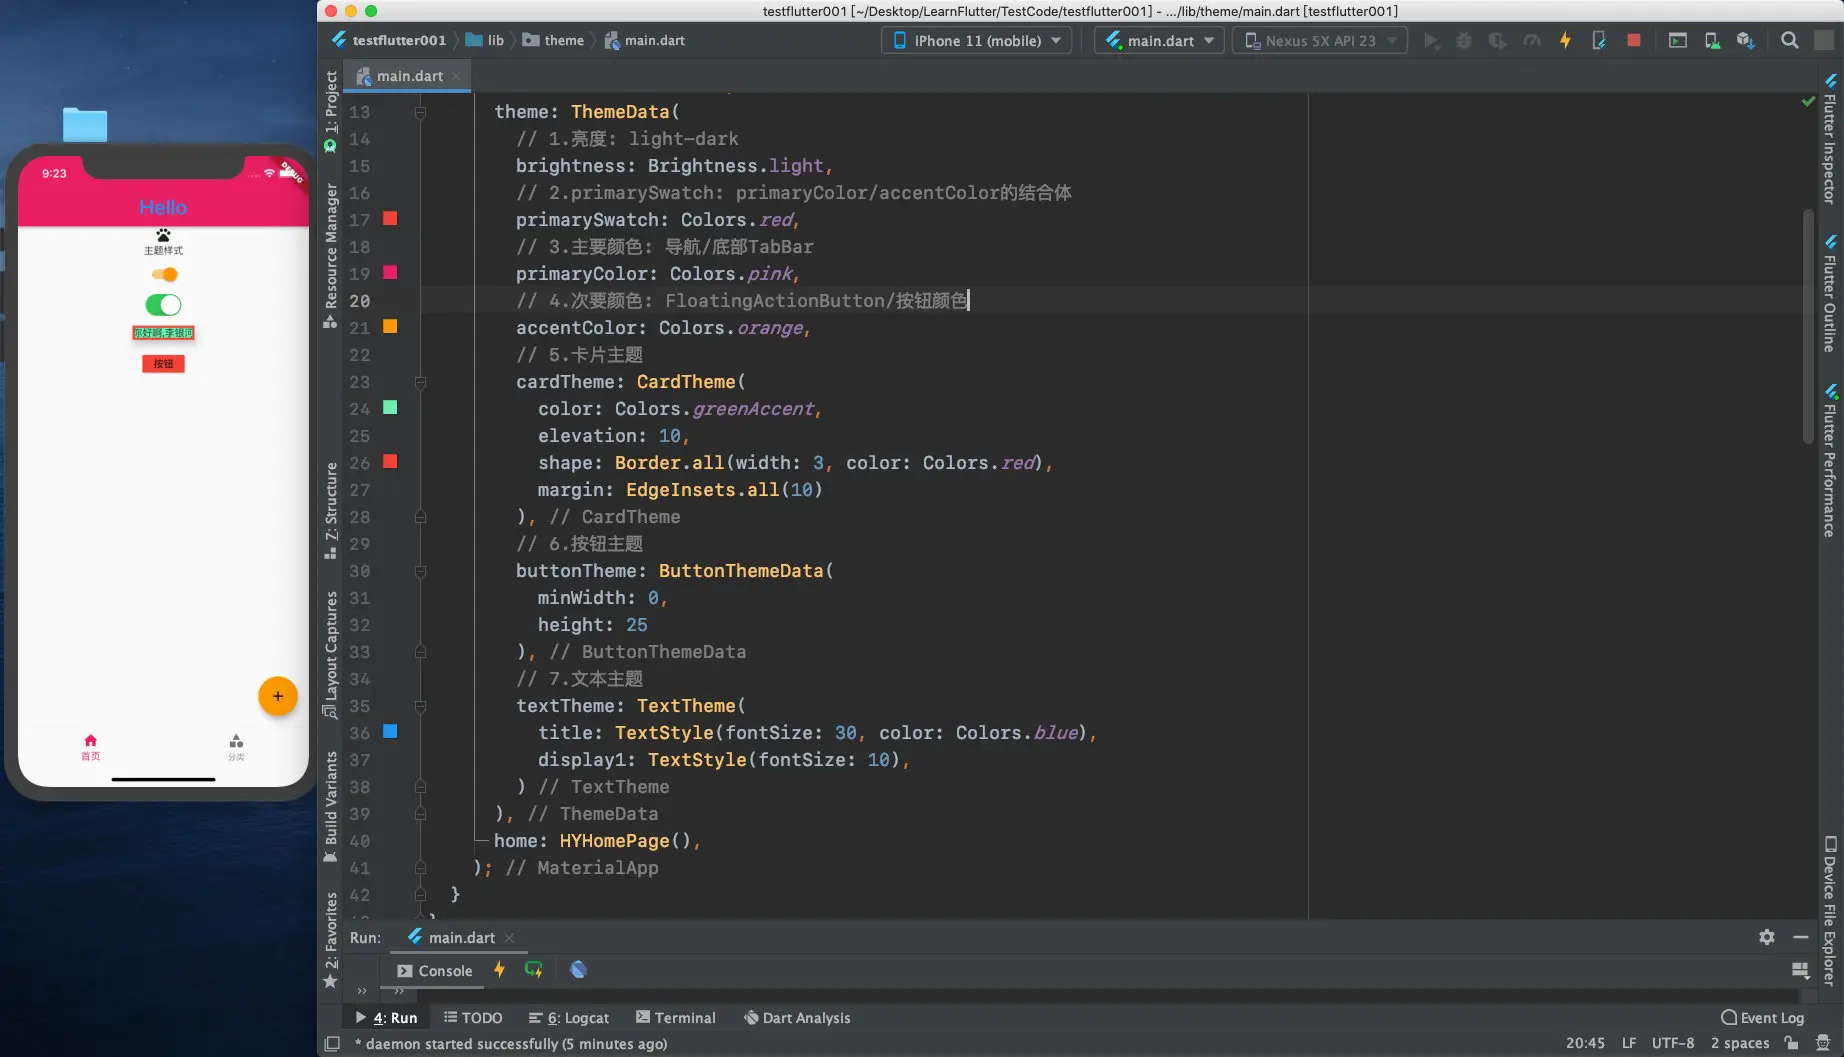The height and width of the screenshot is (1057, 1844).
Task: Open Dart DevTools icon in console toolbar
Action: click(x=578, y=970)
